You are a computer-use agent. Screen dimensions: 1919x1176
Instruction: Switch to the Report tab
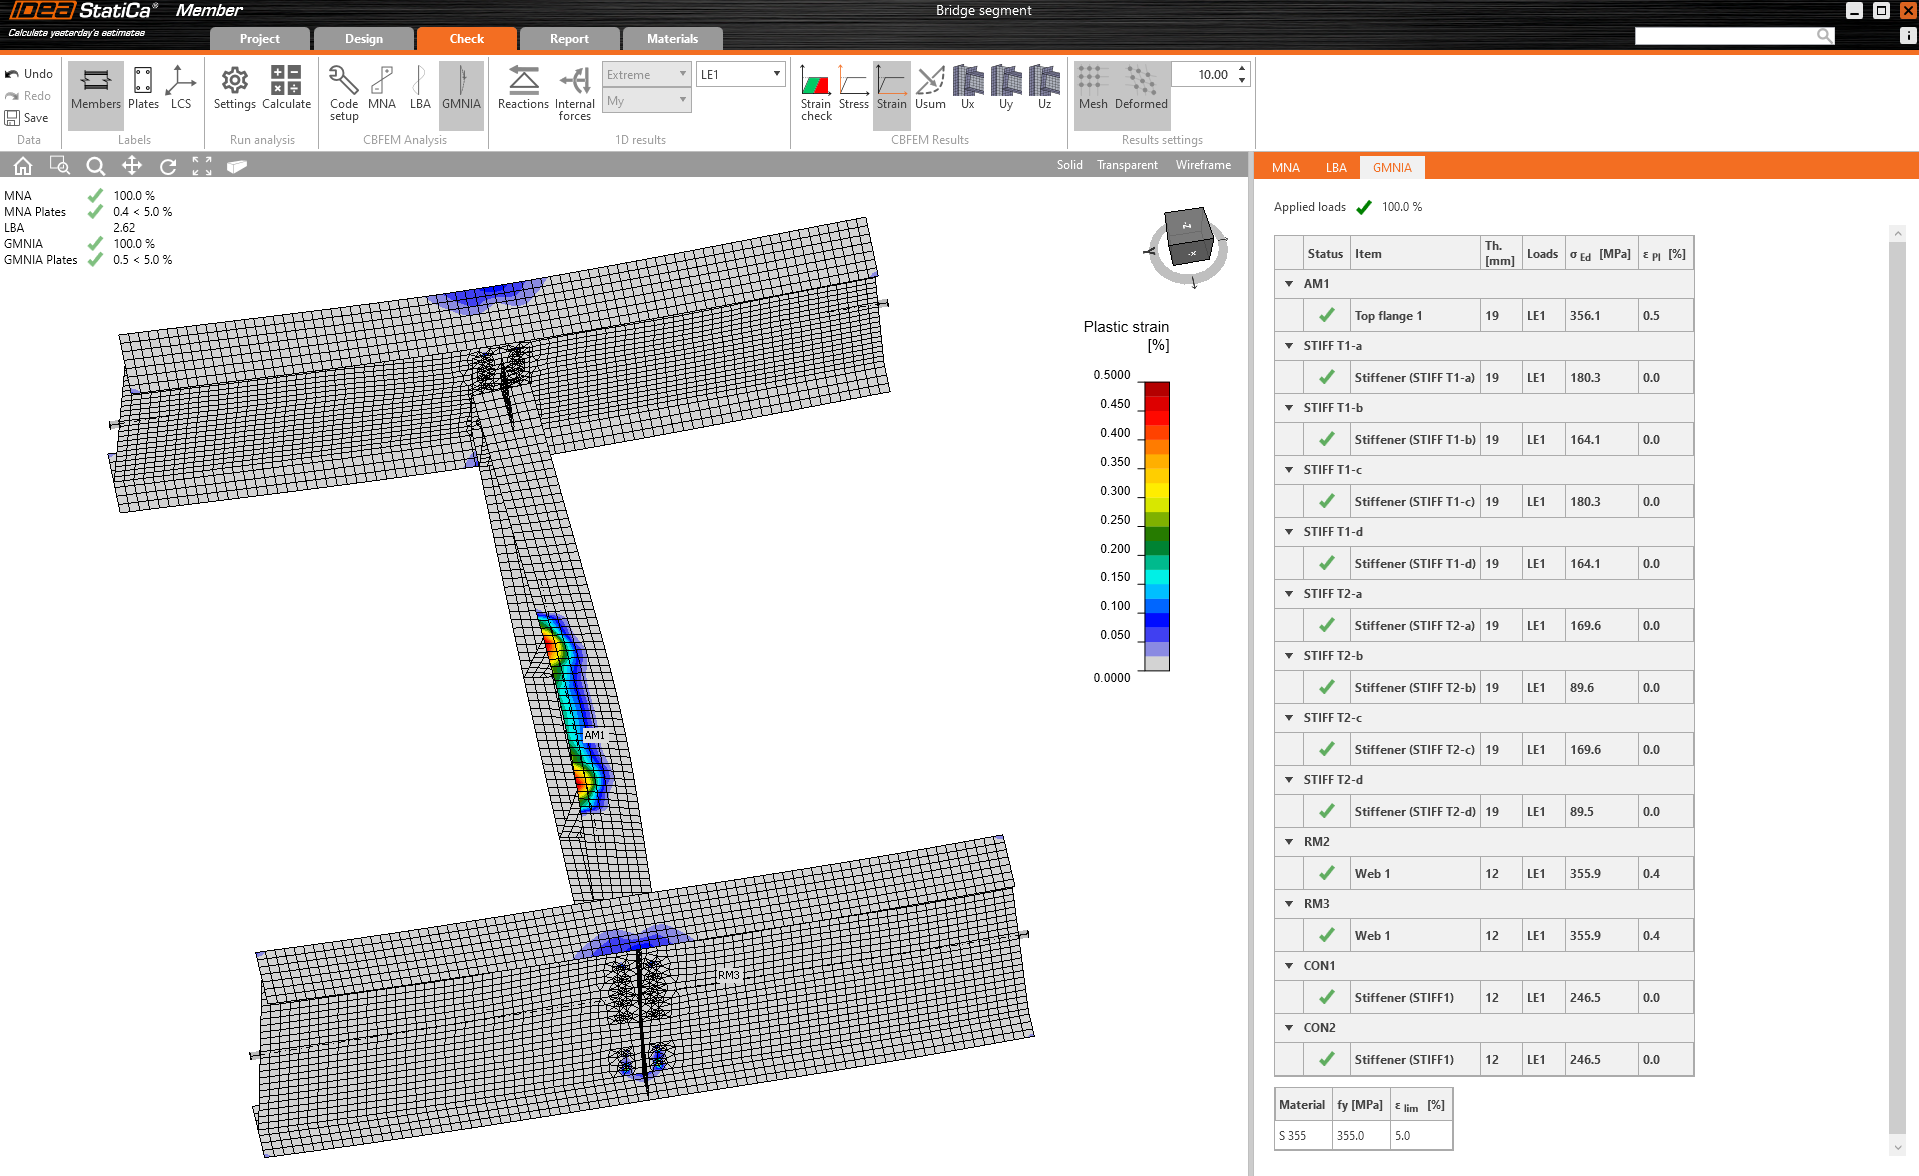569,39
